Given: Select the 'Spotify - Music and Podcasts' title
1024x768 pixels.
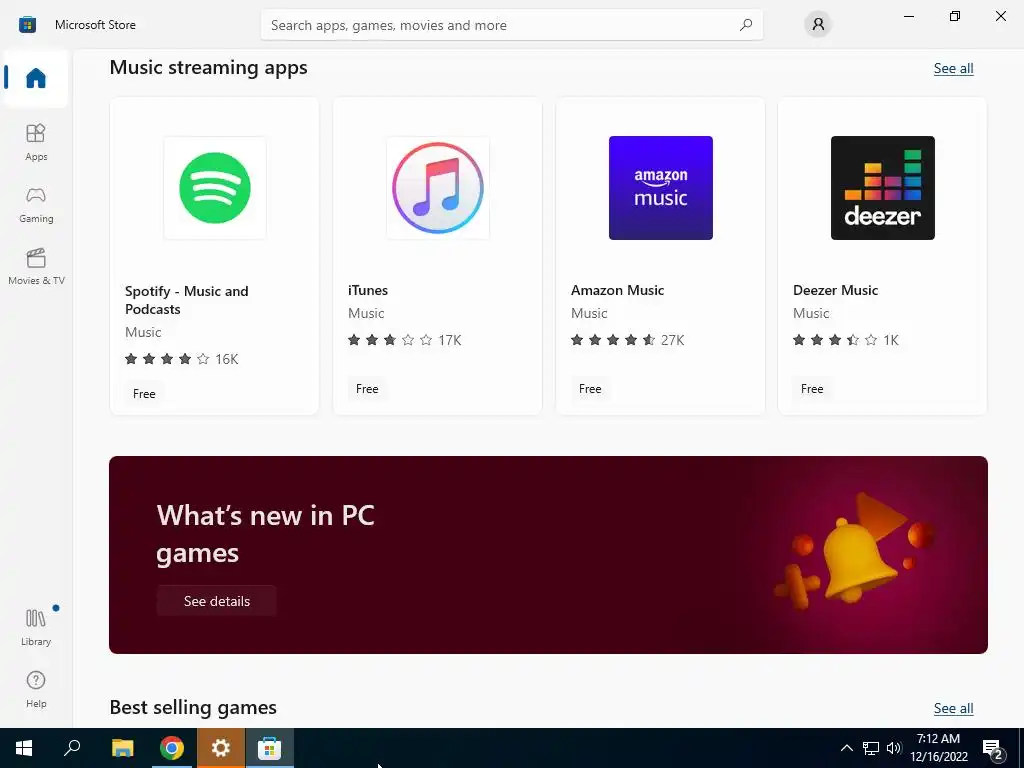Looking at the screenshot, I should point(187,300).
